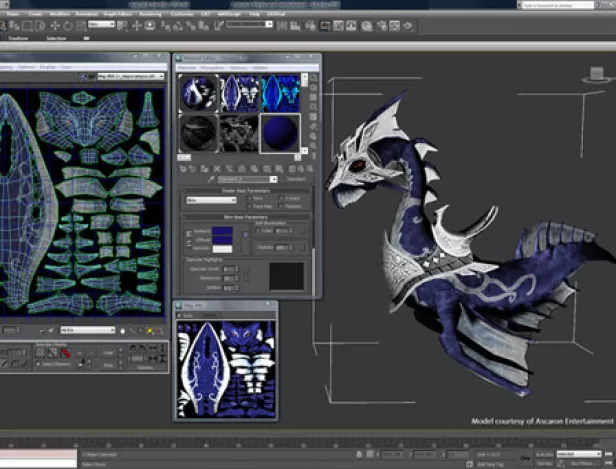Screen dimensions: 616x469
Task: Click the Ambient color swatch
Action: 222,231
